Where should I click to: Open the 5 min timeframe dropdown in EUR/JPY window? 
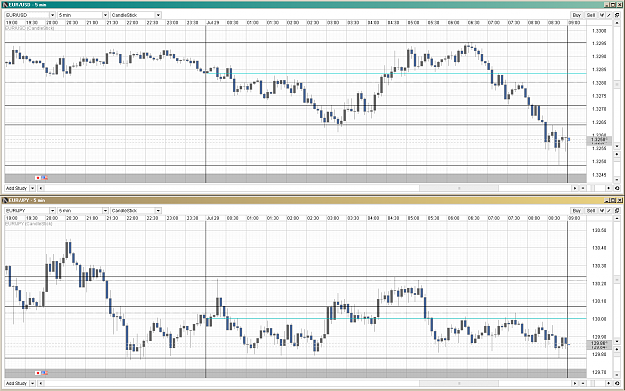coord(83,210)
